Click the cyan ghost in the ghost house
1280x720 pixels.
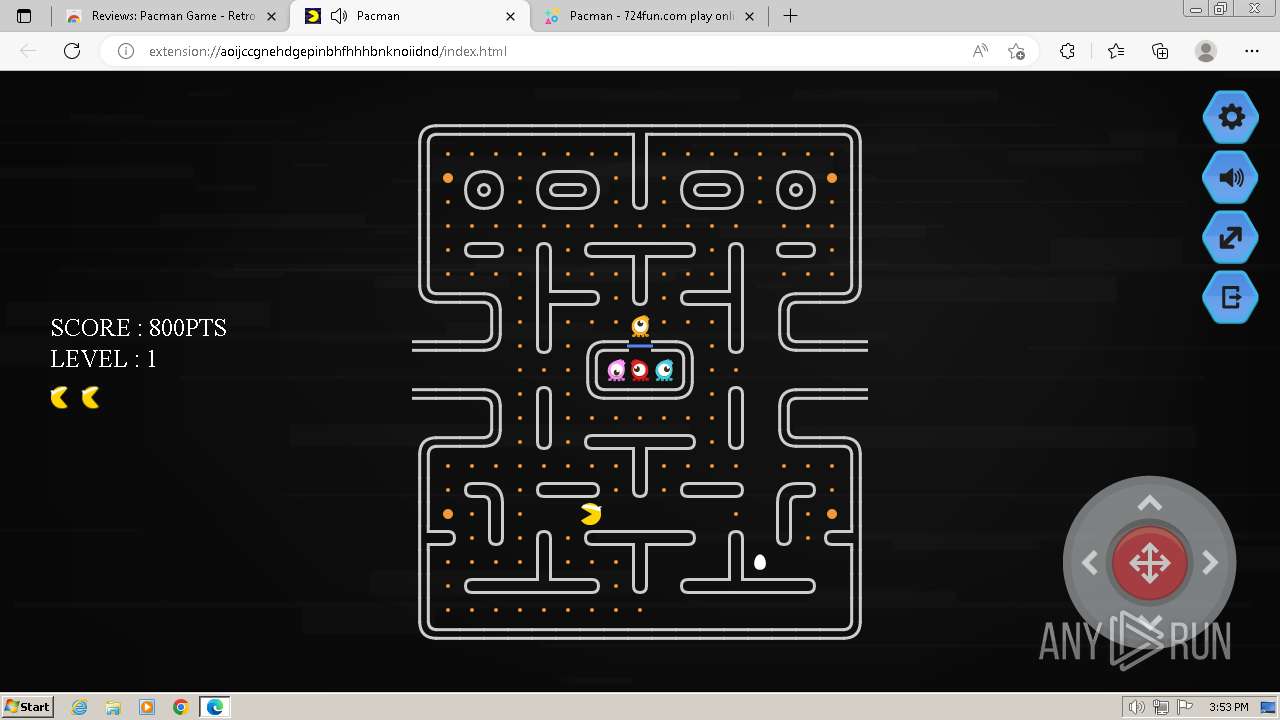tap(664, 371)
